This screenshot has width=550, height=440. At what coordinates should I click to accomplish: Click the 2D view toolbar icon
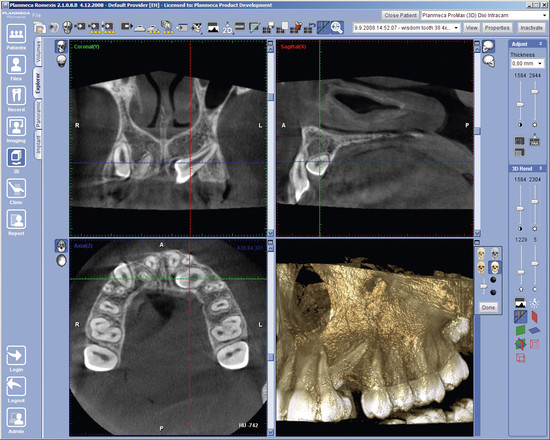(x=227, y=27)
